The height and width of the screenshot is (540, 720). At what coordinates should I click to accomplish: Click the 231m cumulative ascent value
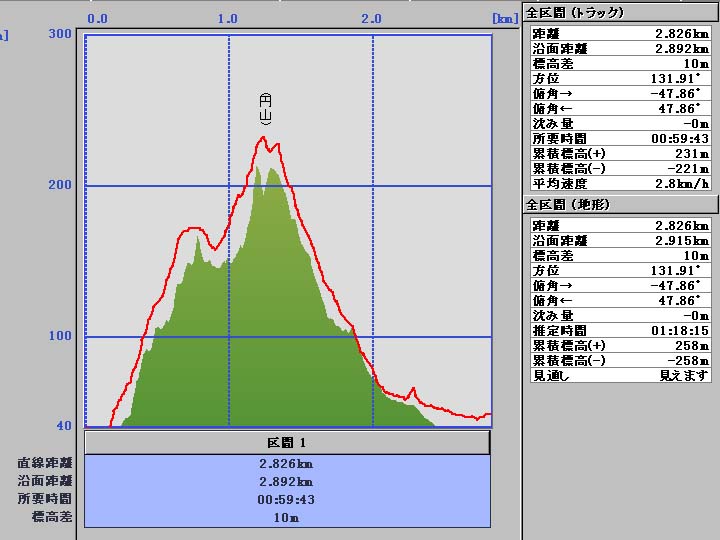tap(692, 154)
